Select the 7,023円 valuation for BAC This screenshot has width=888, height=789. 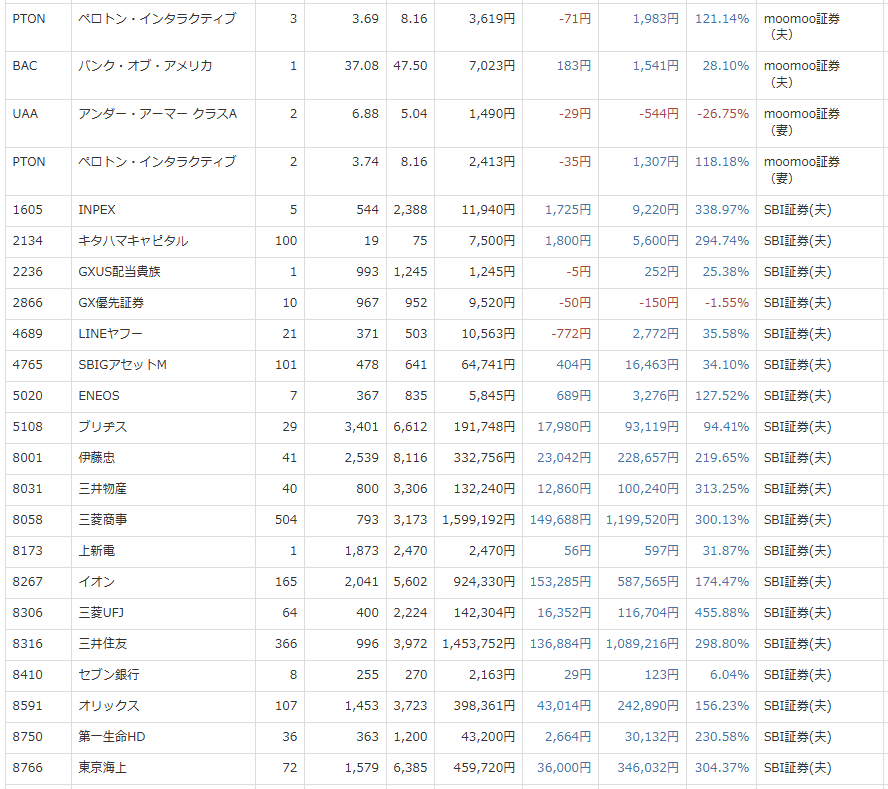(x=492, y=66)
